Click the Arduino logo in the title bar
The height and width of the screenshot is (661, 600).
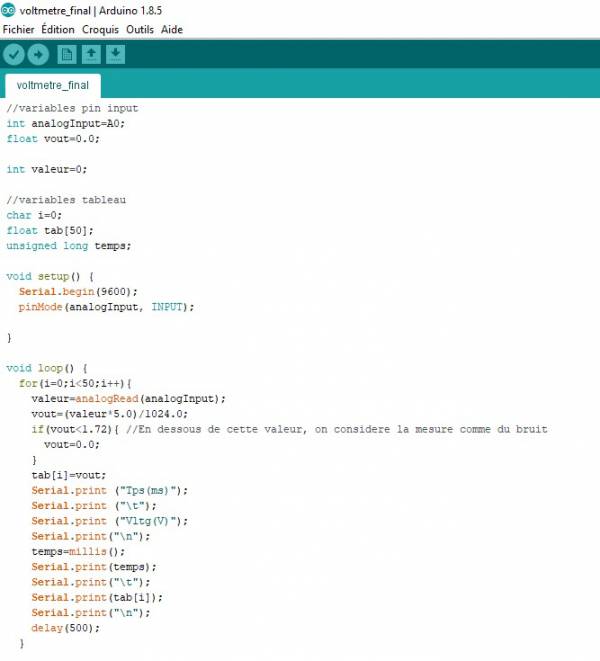point(9,10)
